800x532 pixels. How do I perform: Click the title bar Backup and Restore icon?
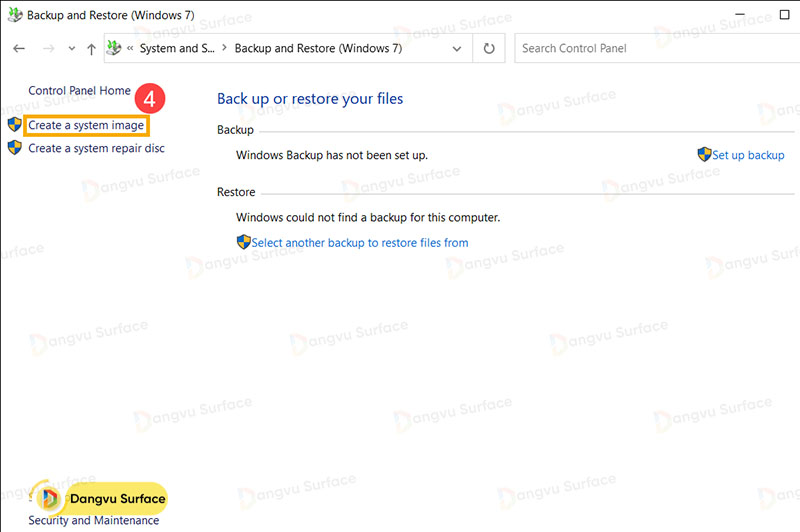(x=15, y=15)
